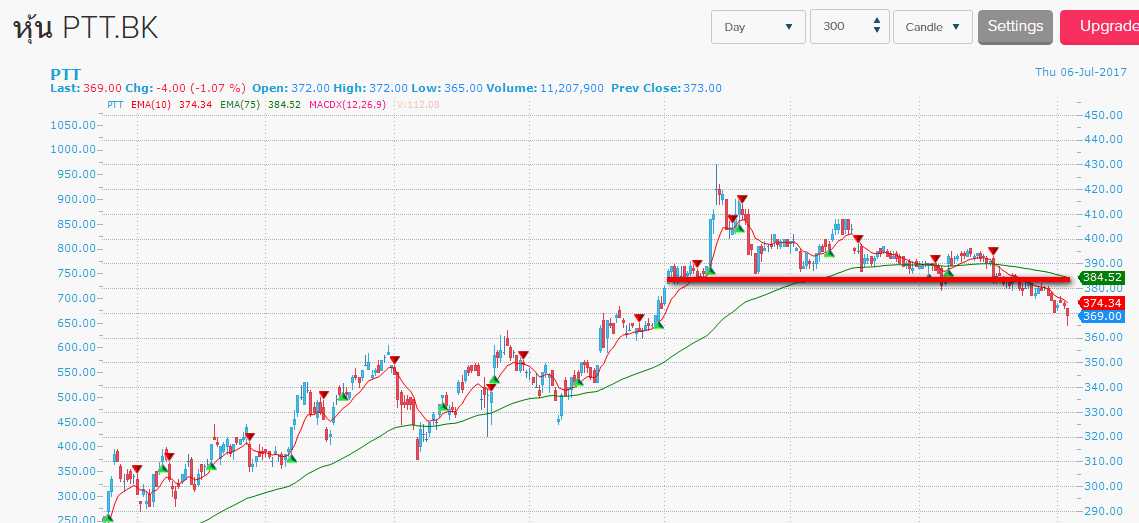Click the date Thu 06-Jul-2017

pyautogui.click(x=1081, y=72)
